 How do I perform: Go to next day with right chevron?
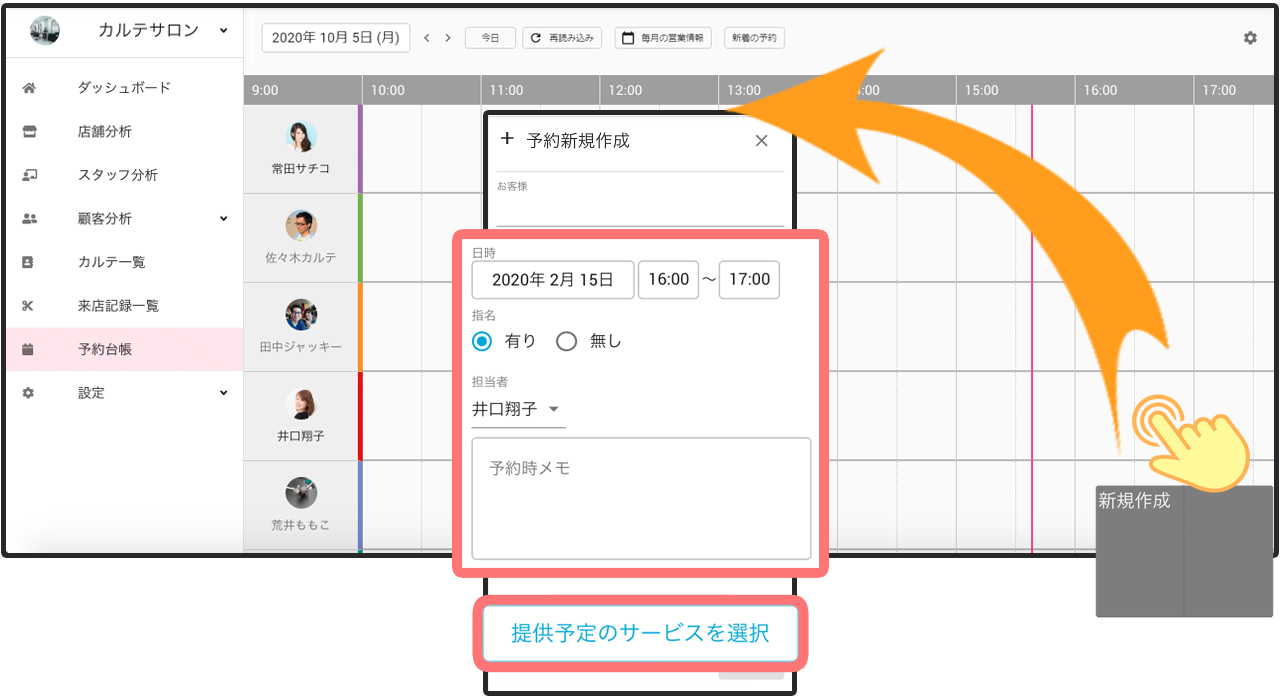447,38
